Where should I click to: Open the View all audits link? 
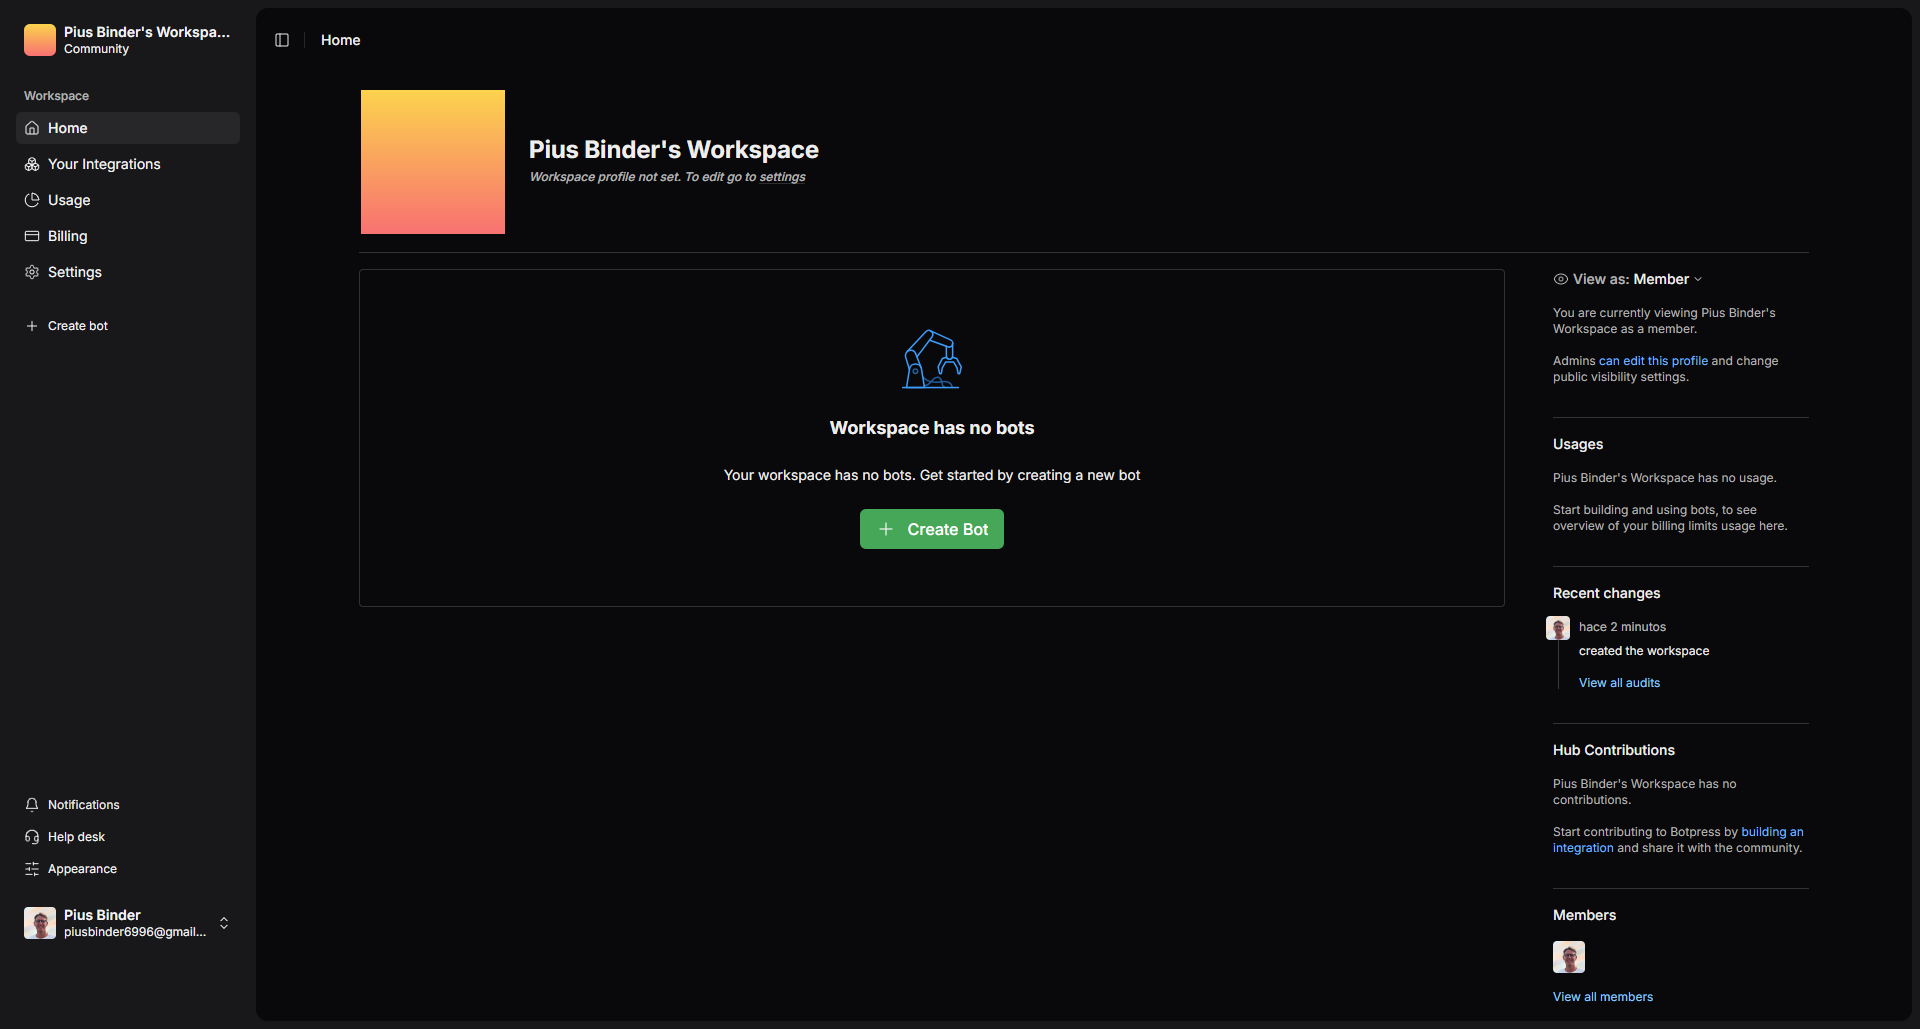pos(1619,683)
